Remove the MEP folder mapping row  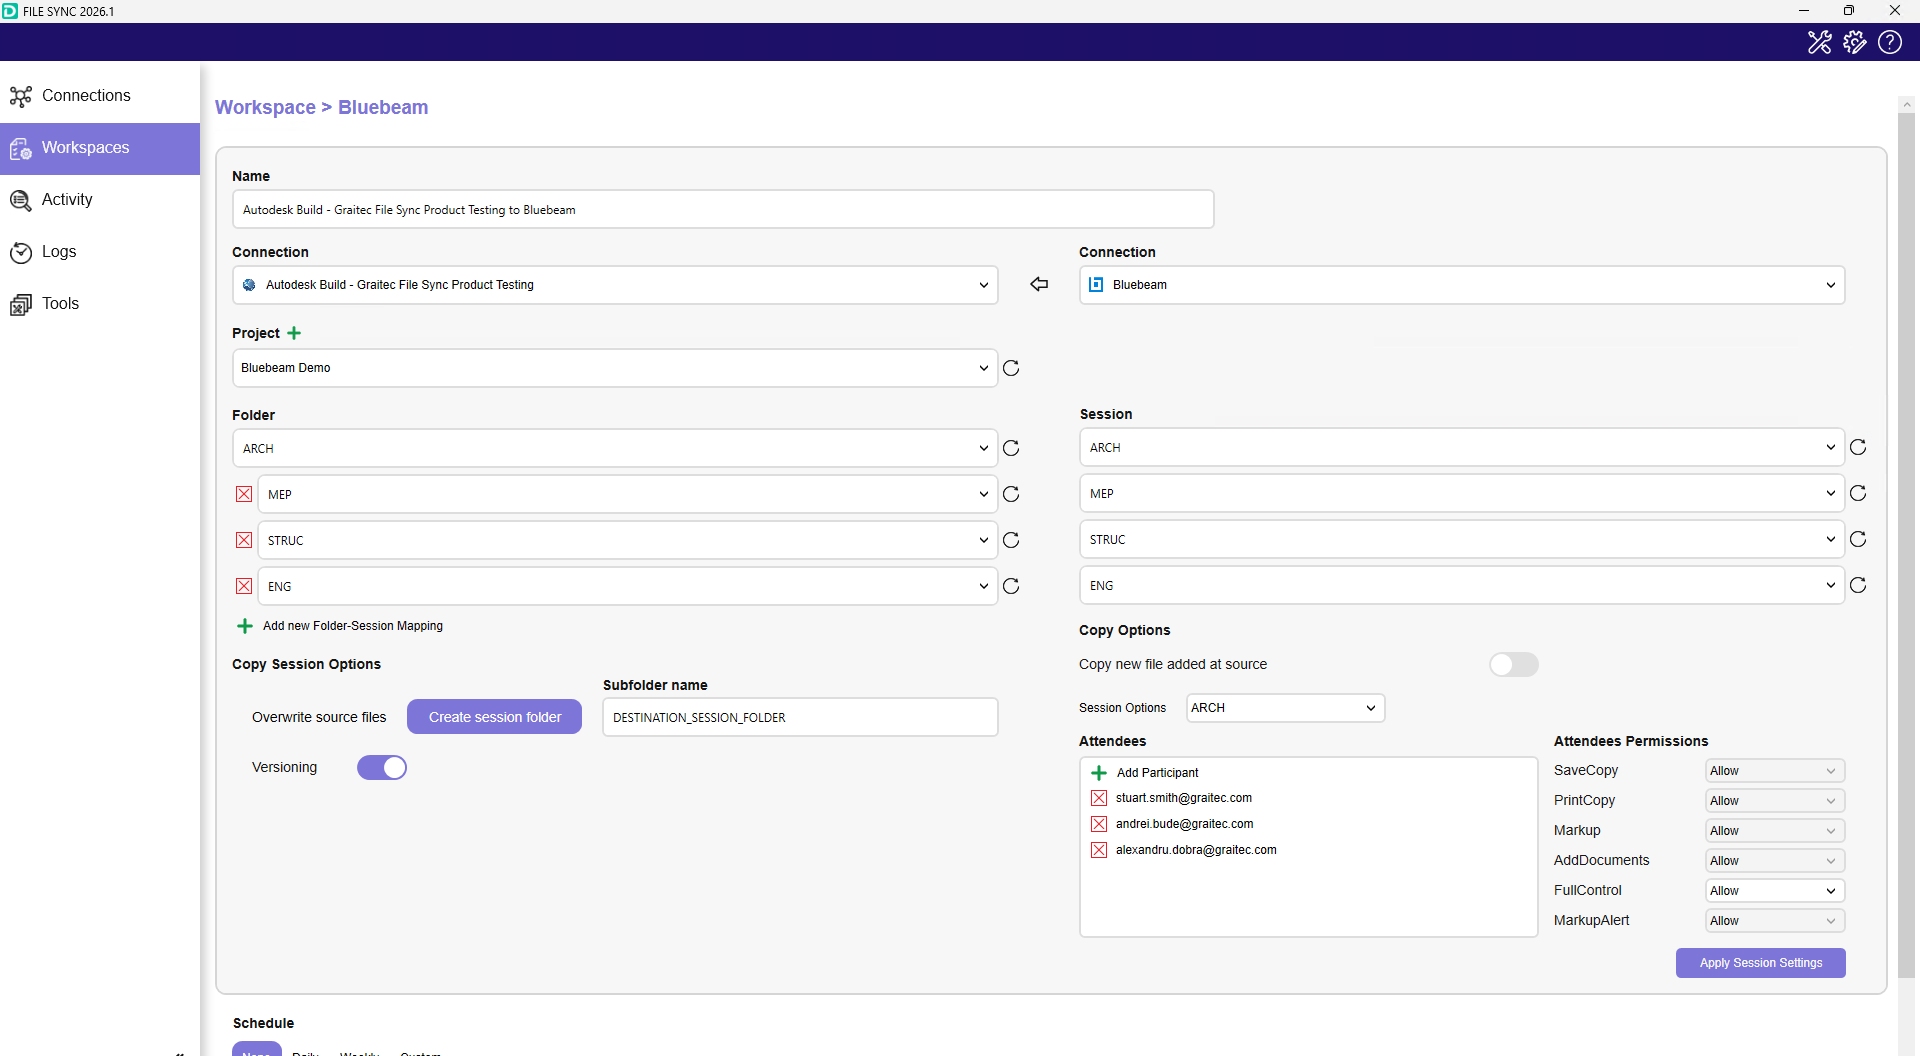244,494
